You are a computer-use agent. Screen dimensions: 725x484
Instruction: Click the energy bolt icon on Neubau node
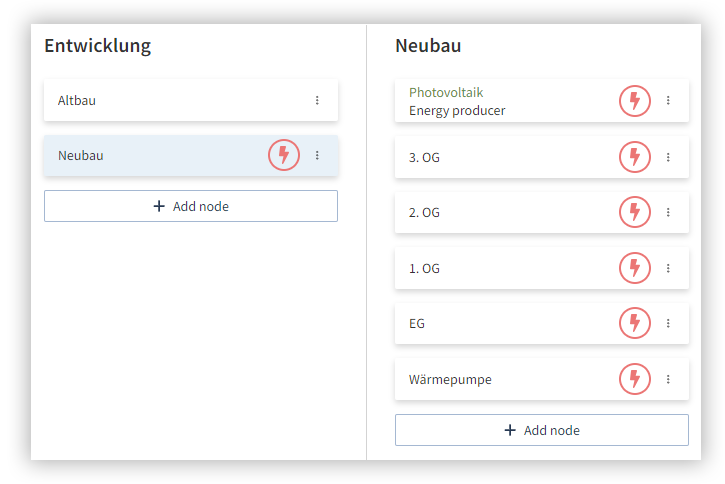click(x=283, y=155)
